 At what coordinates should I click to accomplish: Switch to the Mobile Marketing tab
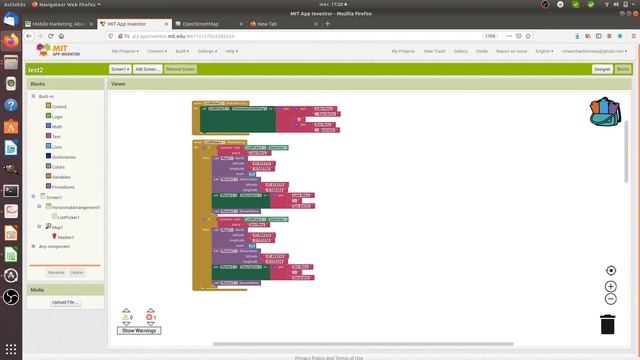point(60,24)
